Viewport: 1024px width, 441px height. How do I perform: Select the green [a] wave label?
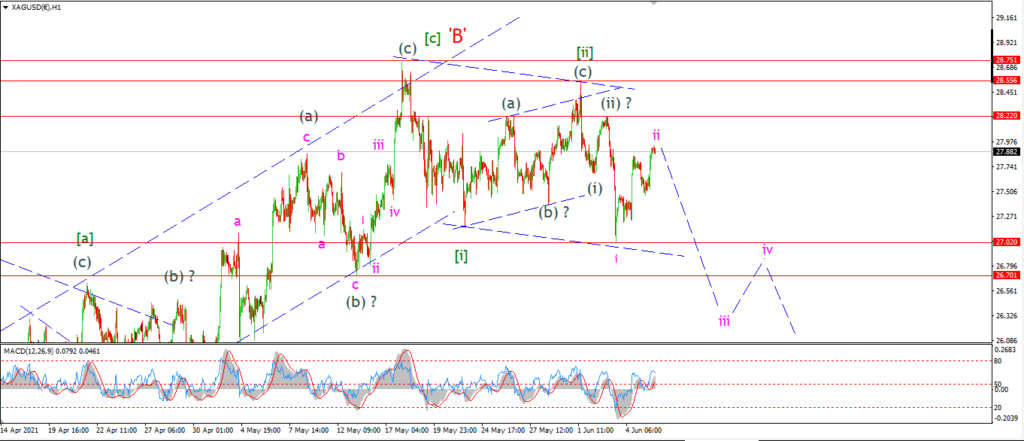pos(85,239)
